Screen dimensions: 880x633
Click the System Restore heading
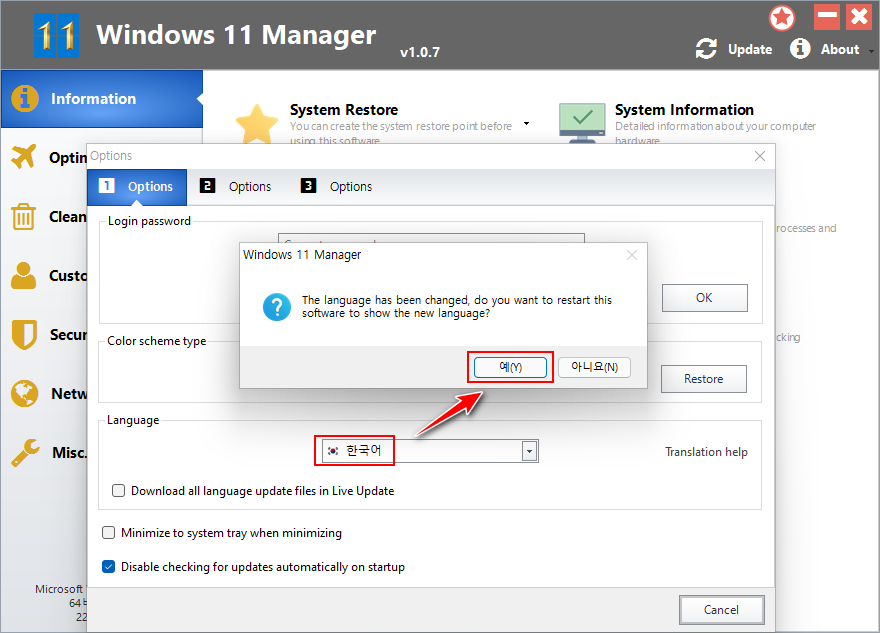[x=344, y=110]
